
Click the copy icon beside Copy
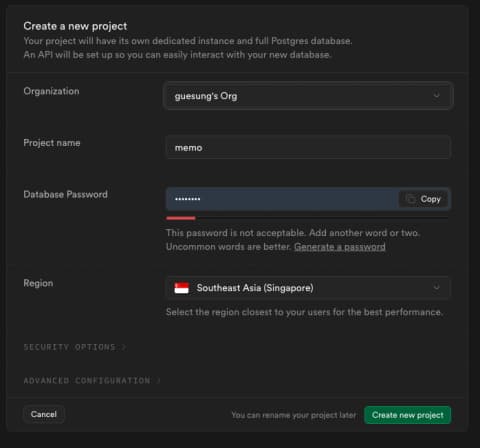point(411,199)
